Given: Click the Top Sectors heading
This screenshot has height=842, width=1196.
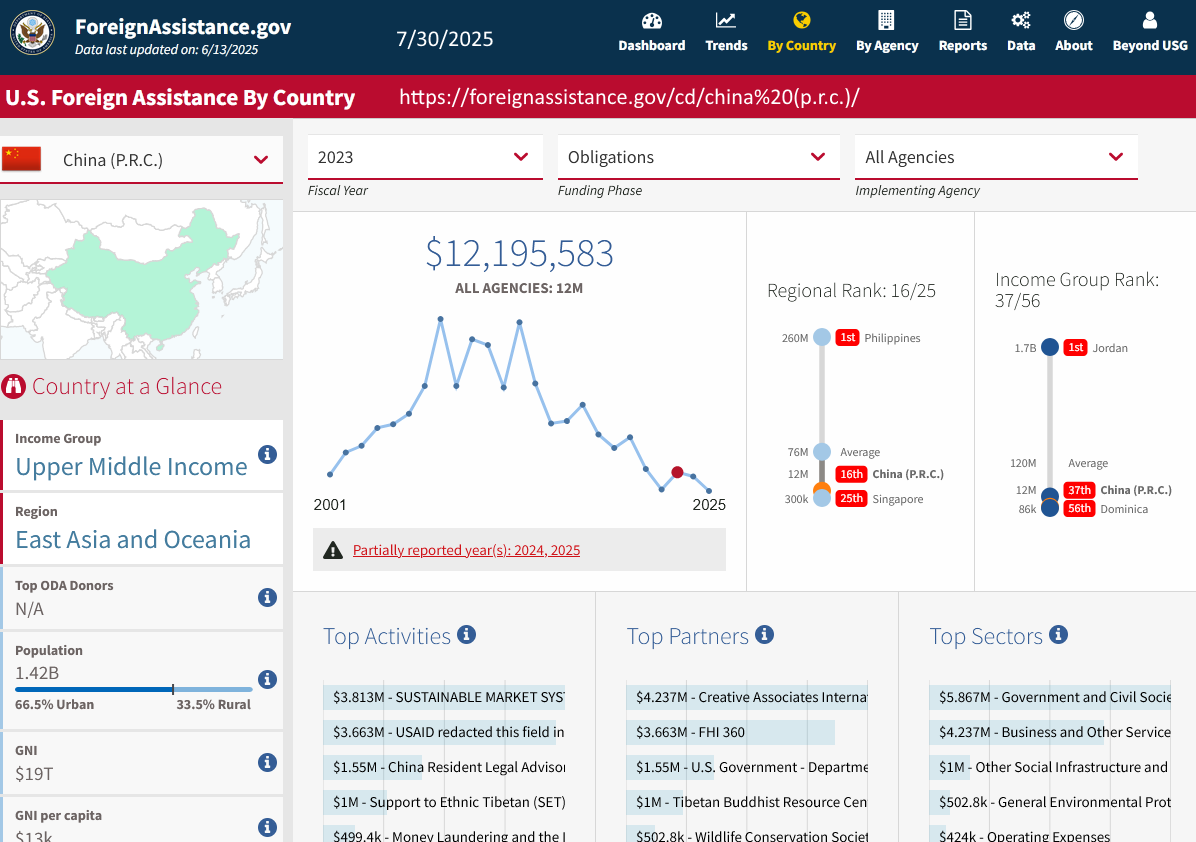Looking at the screenshot, I should 985,636.
